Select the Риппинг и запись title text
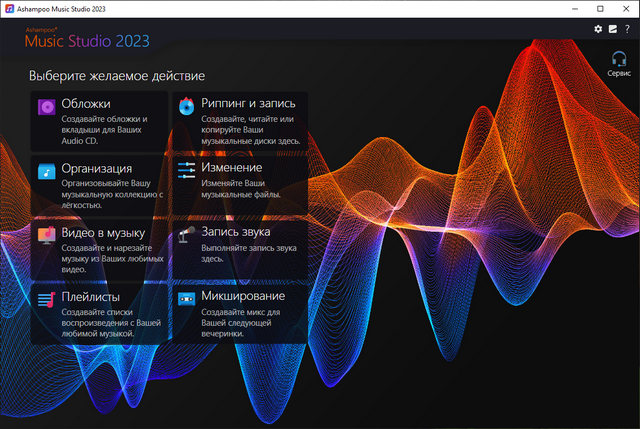640x429 pixels. 249,103
